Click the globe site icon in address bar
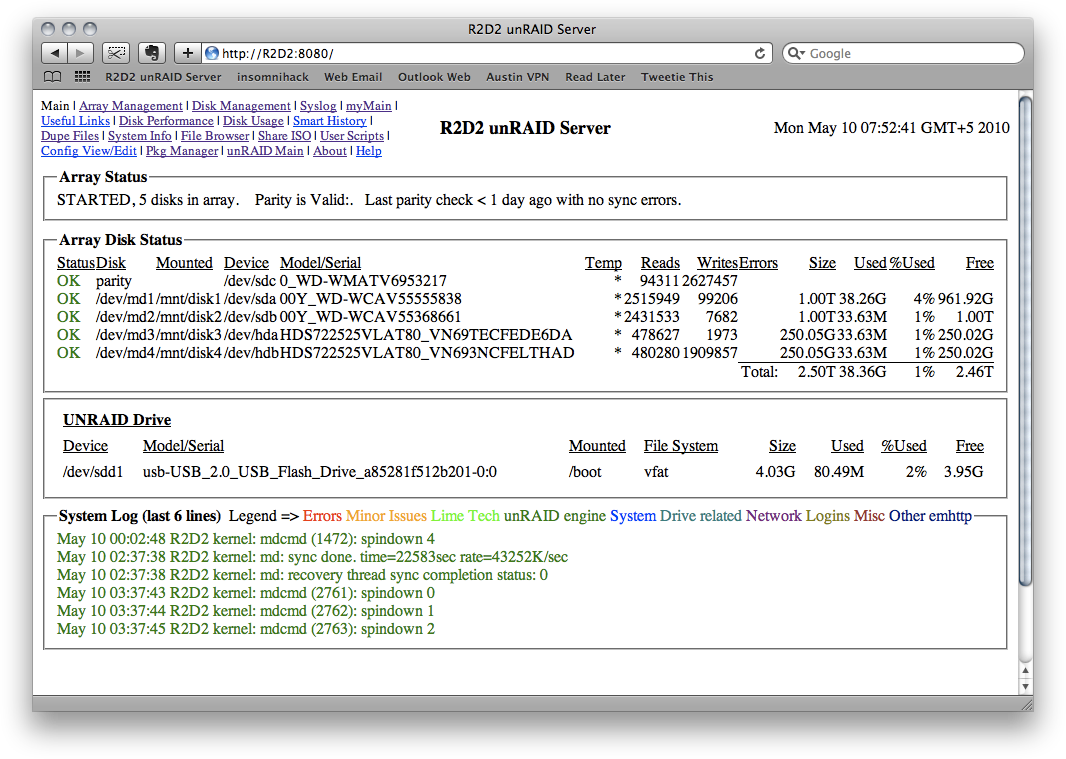 tap(212, 53)
